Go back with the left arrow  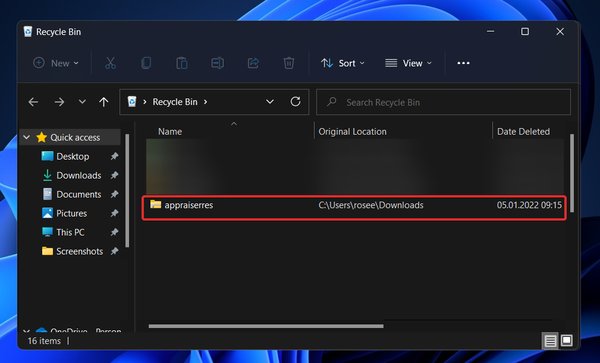(33, 102)
